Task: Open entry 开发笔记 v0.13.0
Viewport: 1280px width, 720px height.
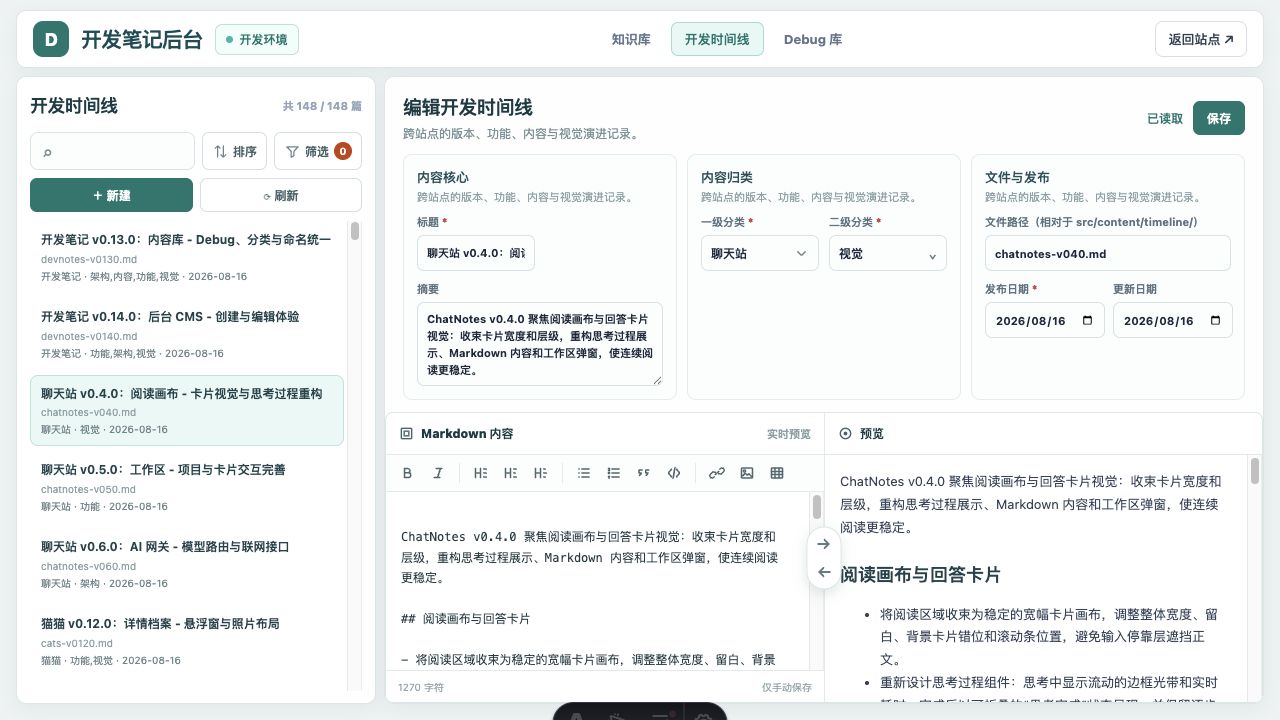Action: [187, 257]
